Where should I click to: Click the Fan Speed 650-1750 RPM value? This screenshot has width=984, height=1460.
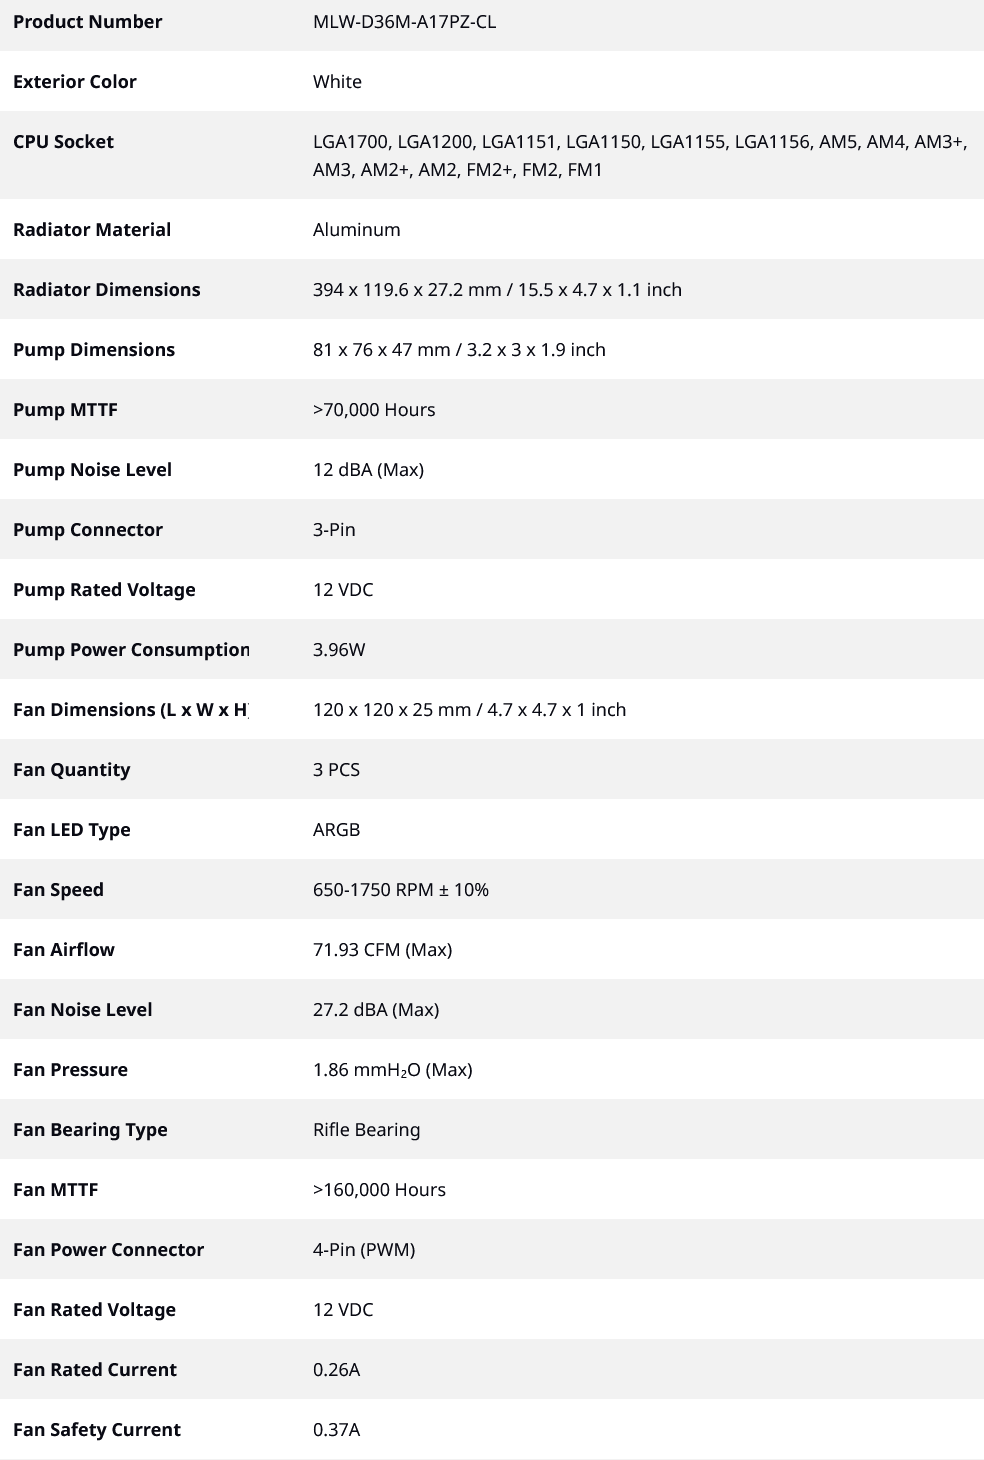[401, 889]
